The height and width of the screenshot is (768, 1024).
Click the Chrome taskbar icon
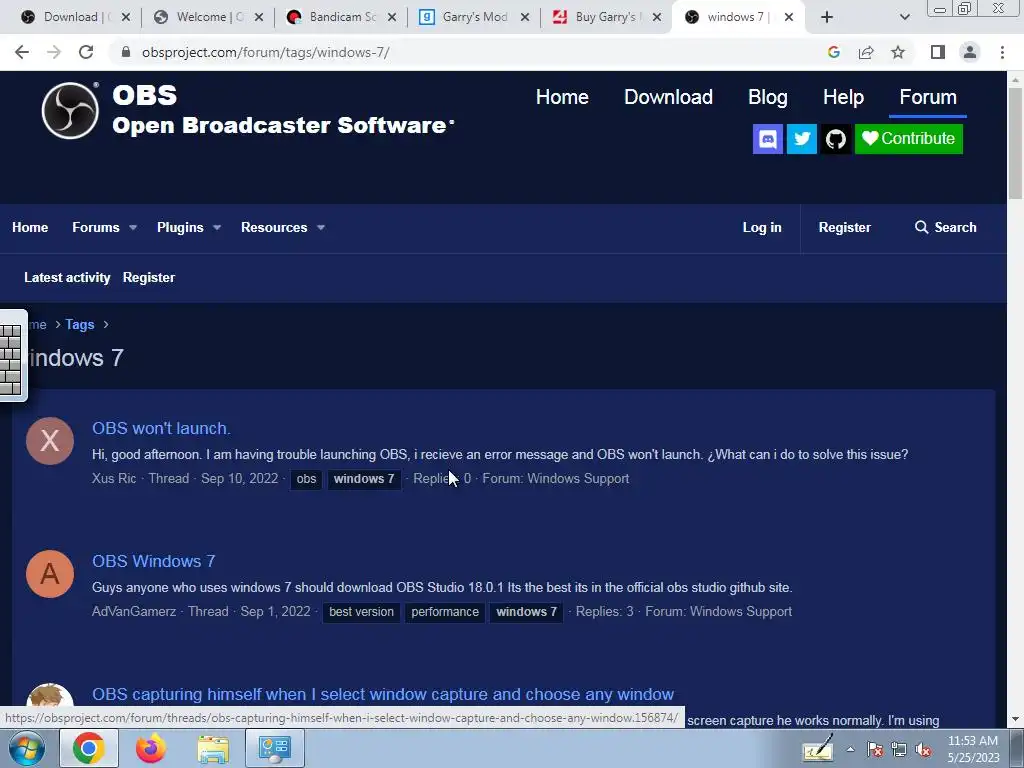pos(89,748)
